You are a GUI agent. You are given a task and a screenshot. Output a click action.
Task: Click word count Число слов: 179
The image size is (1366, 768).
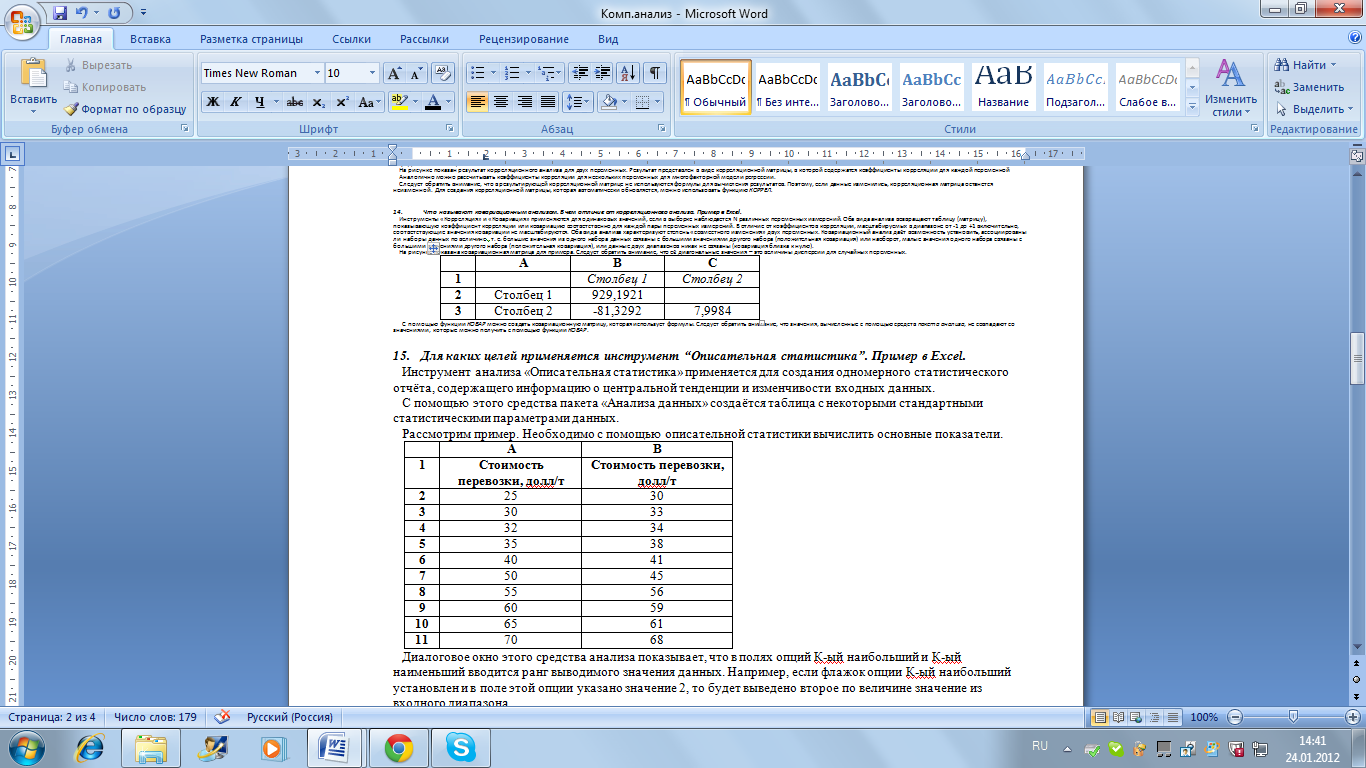point(155,717)
